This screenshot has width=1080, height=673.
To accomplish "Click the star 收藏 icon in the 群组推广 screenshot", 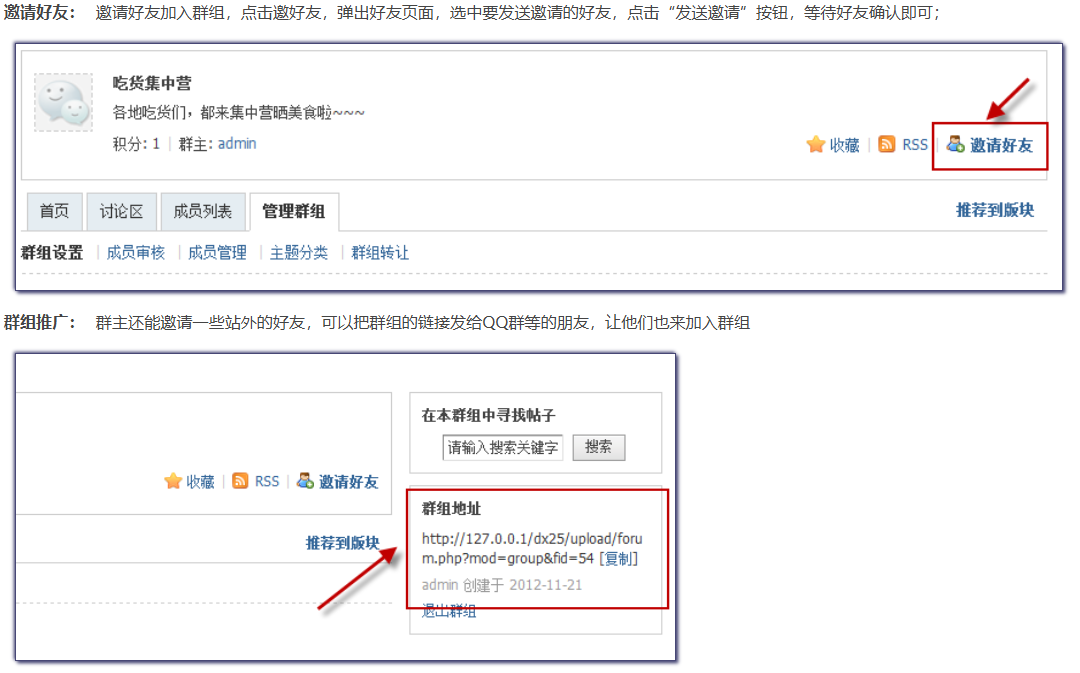I will click(173, 481).
